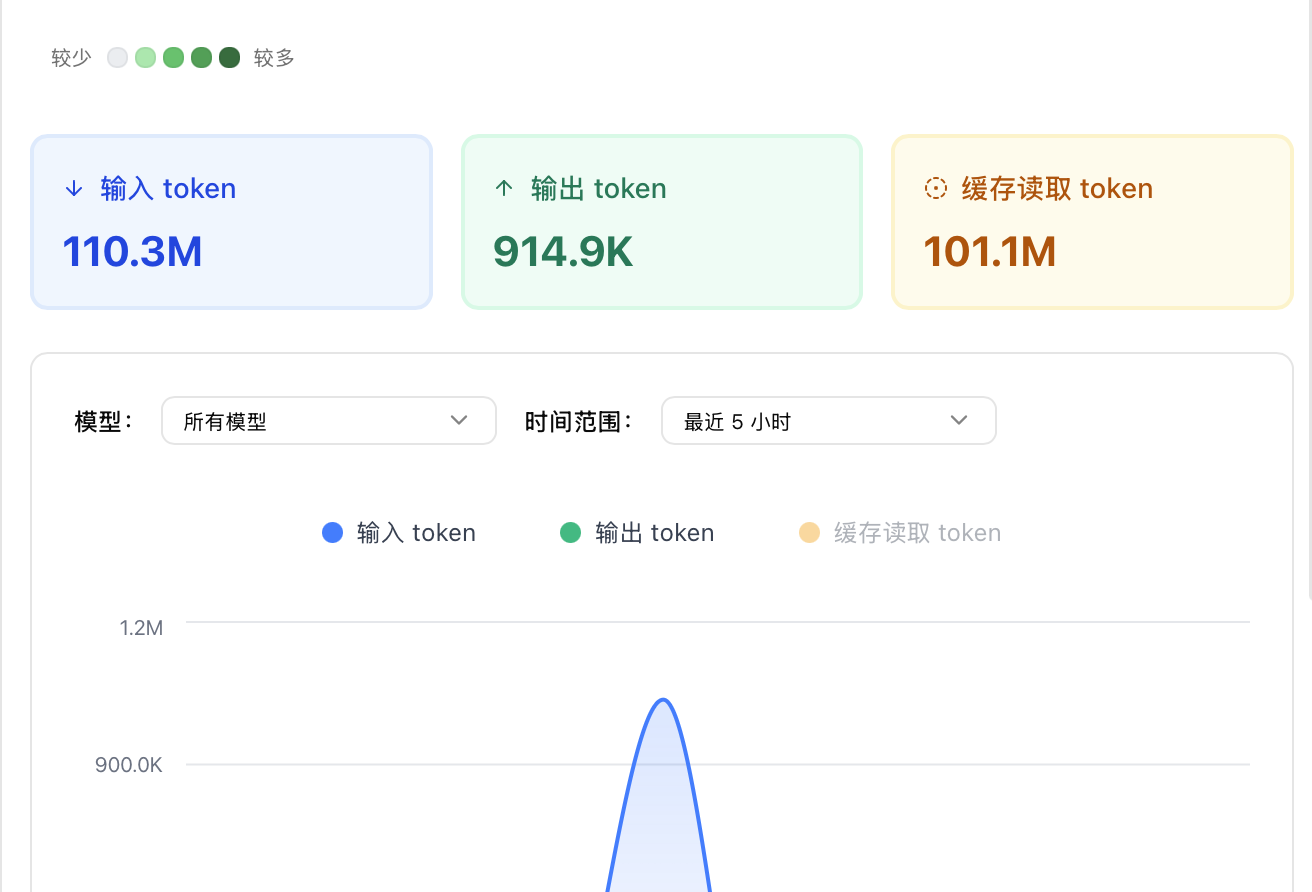
Task: Click the yellow dot beside 缓存读取 token legend
Action: (810, 532)
